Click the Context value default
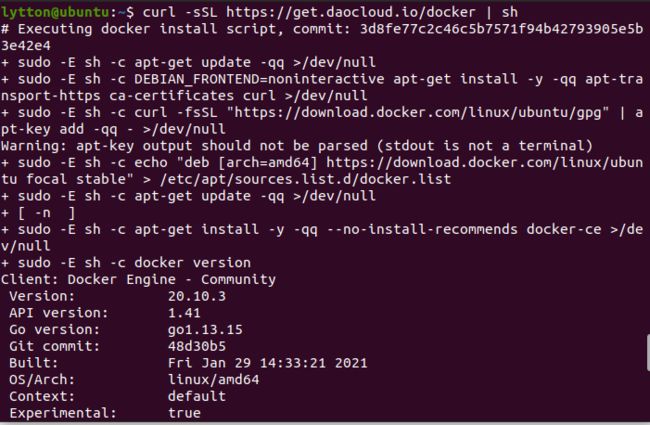 197,396
